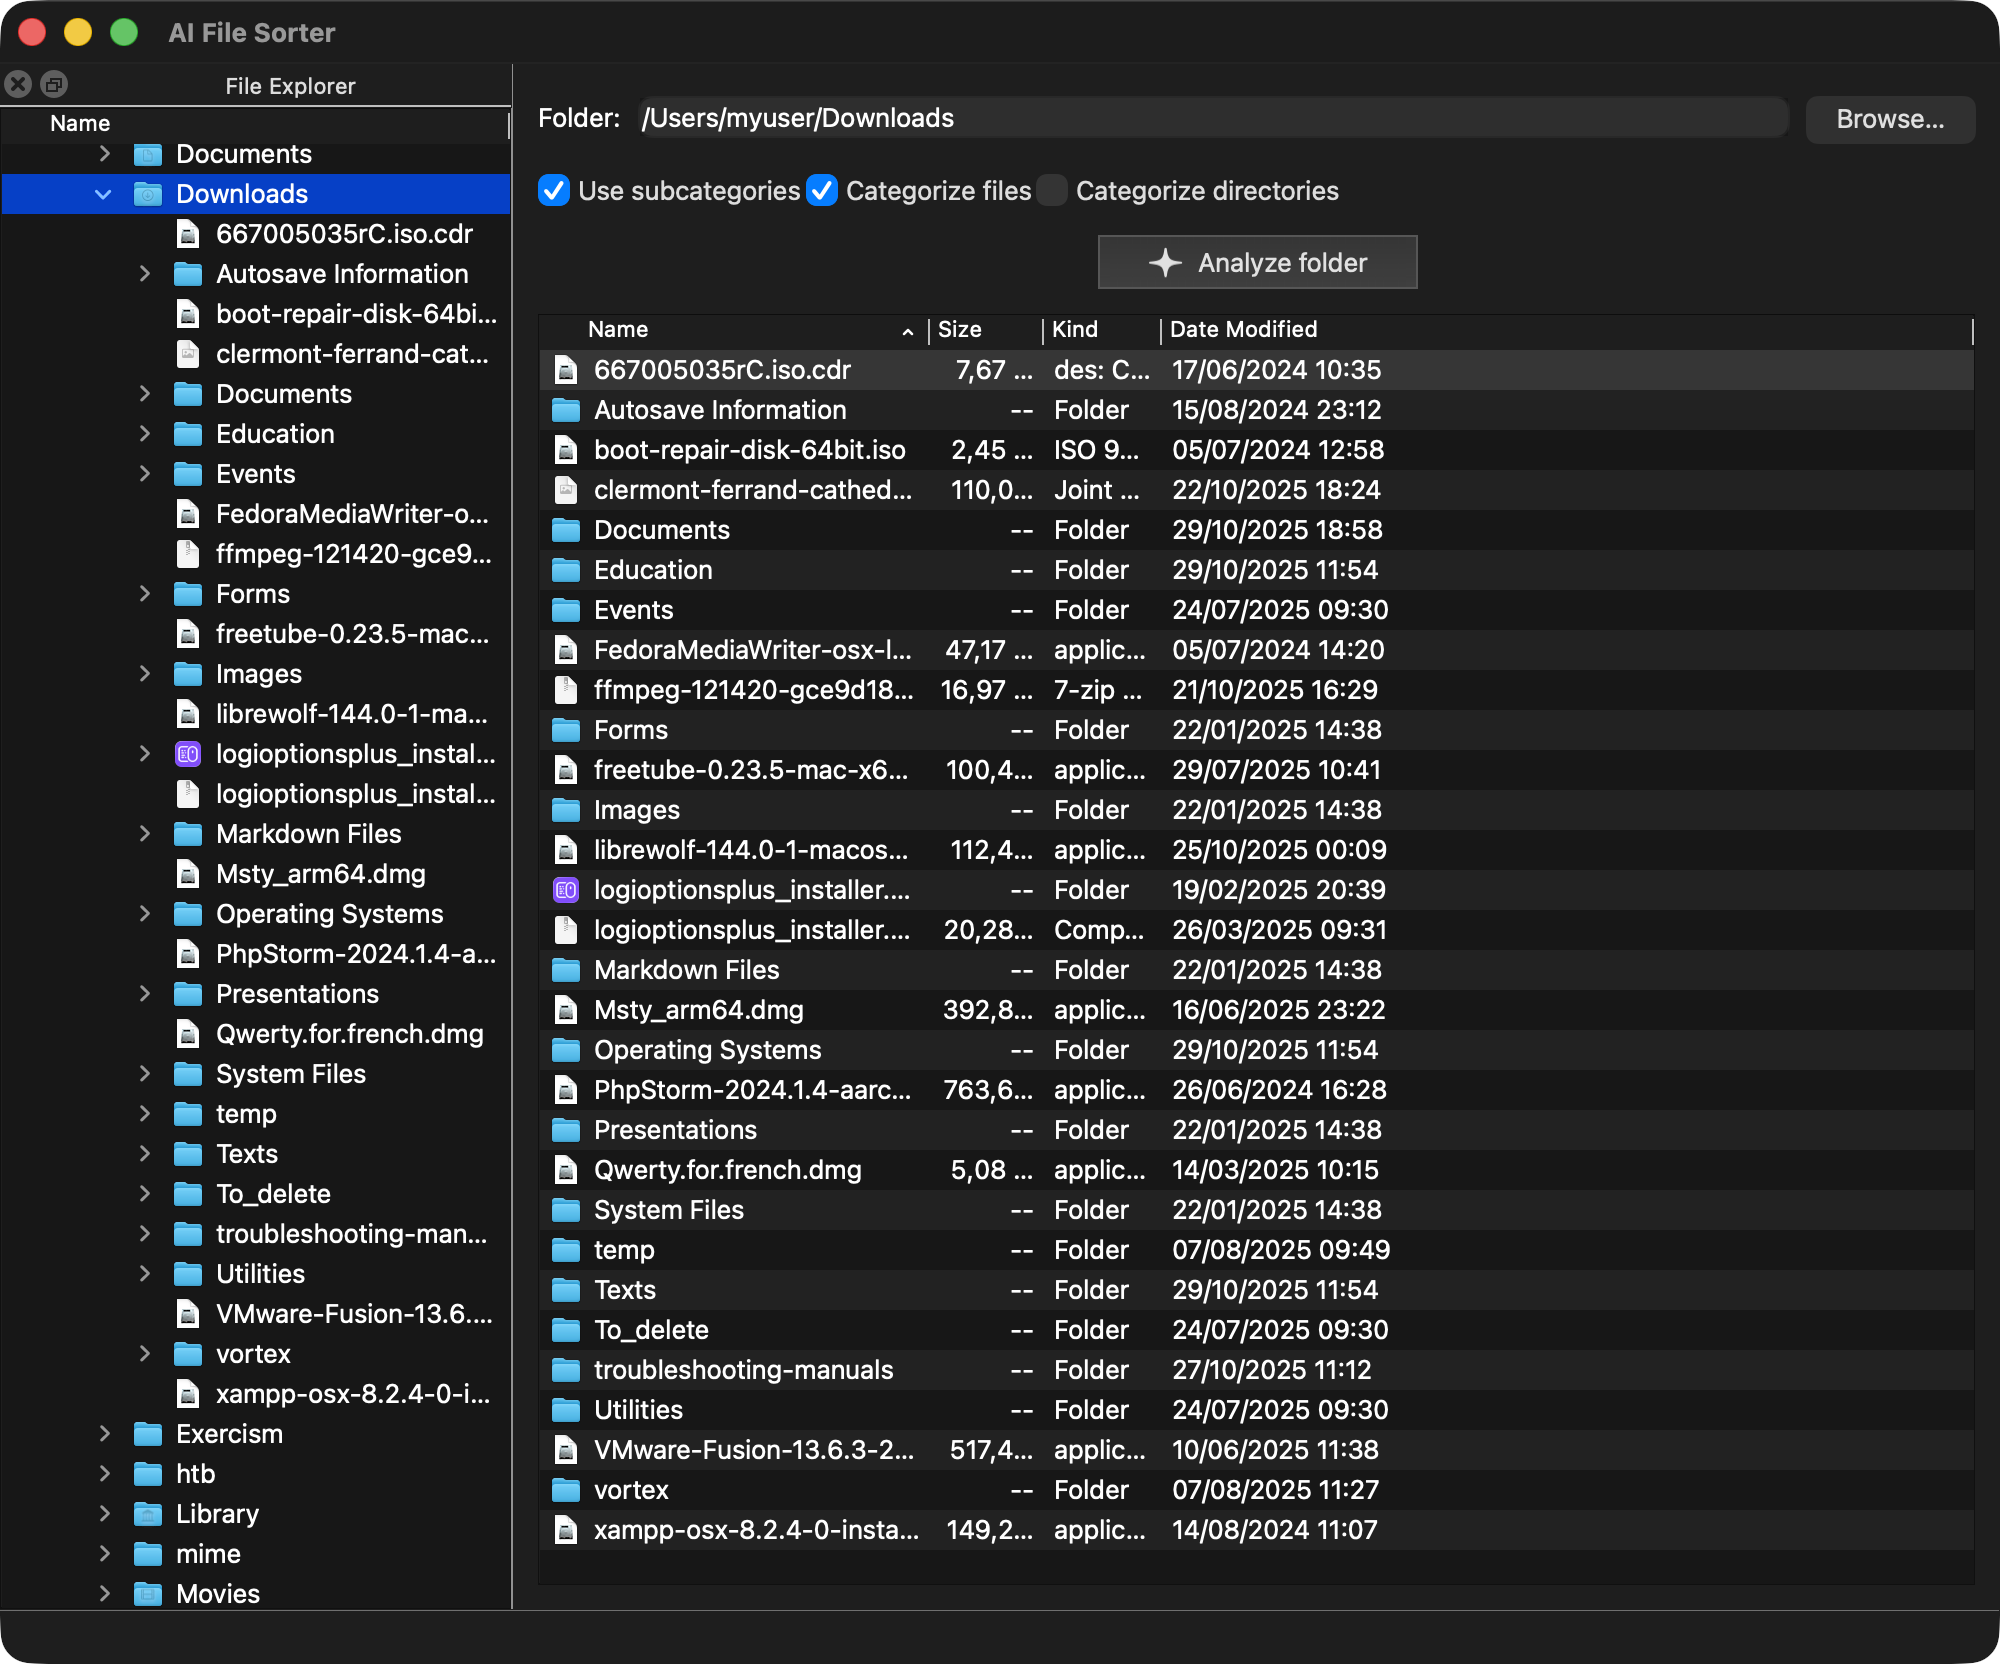Enable Categorize directories
Screen dimensions: 2000x1664
pyautogui.click(x=1052, y=191)
